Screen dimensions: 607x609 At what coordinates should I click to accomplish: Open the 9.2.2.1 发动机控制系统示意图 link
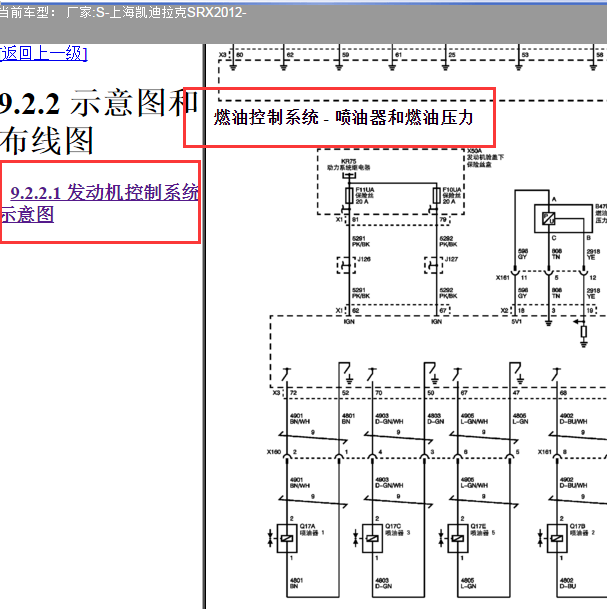(99, 203)
